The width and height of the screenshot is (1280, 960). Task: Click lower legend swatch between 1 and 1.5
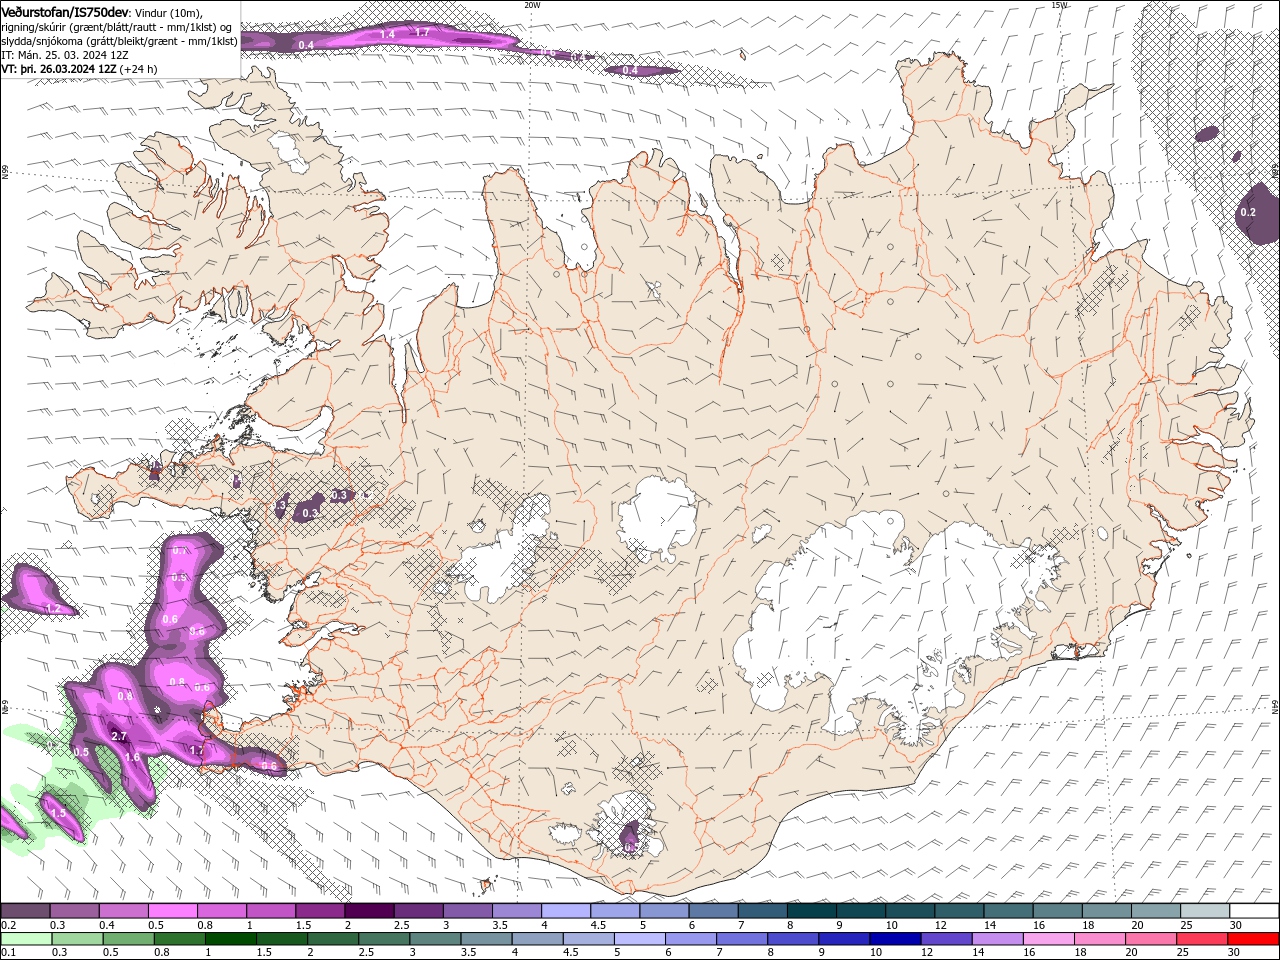[x=230, y=939]
